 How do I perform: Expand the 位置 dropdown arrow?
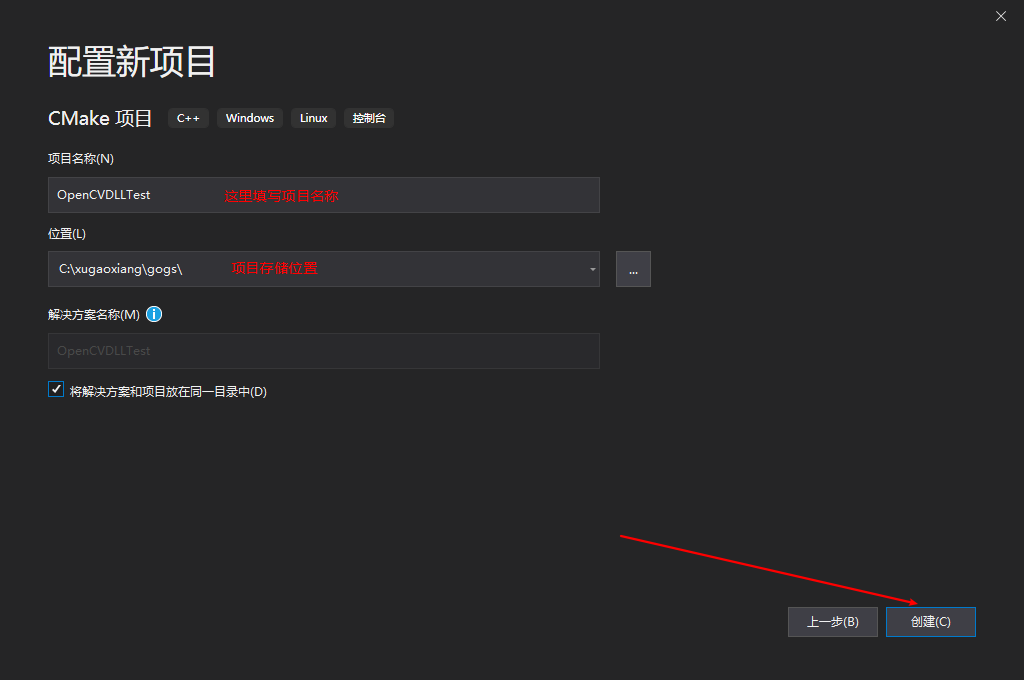(x=592, y=269)
